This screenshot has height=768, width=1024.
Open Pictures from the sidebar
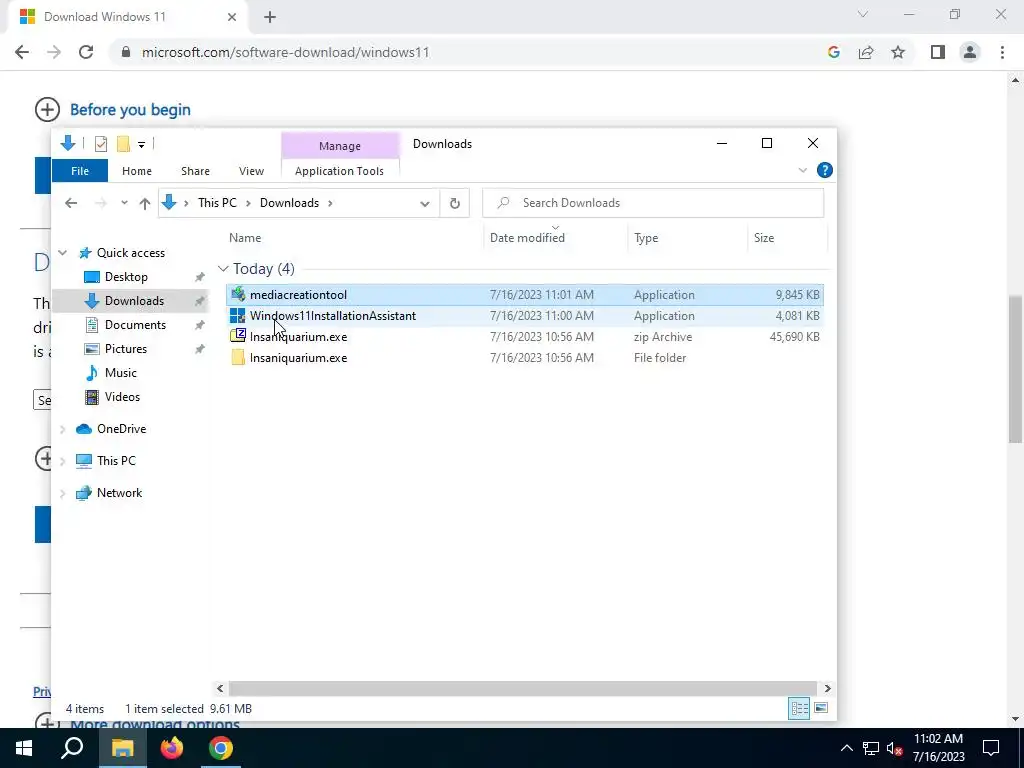point(125,349)
